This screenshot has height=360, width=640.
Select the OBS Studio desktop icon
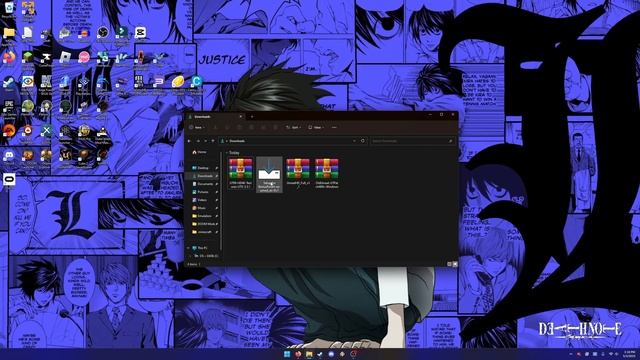pyautogui.click(x=103, y=33)
